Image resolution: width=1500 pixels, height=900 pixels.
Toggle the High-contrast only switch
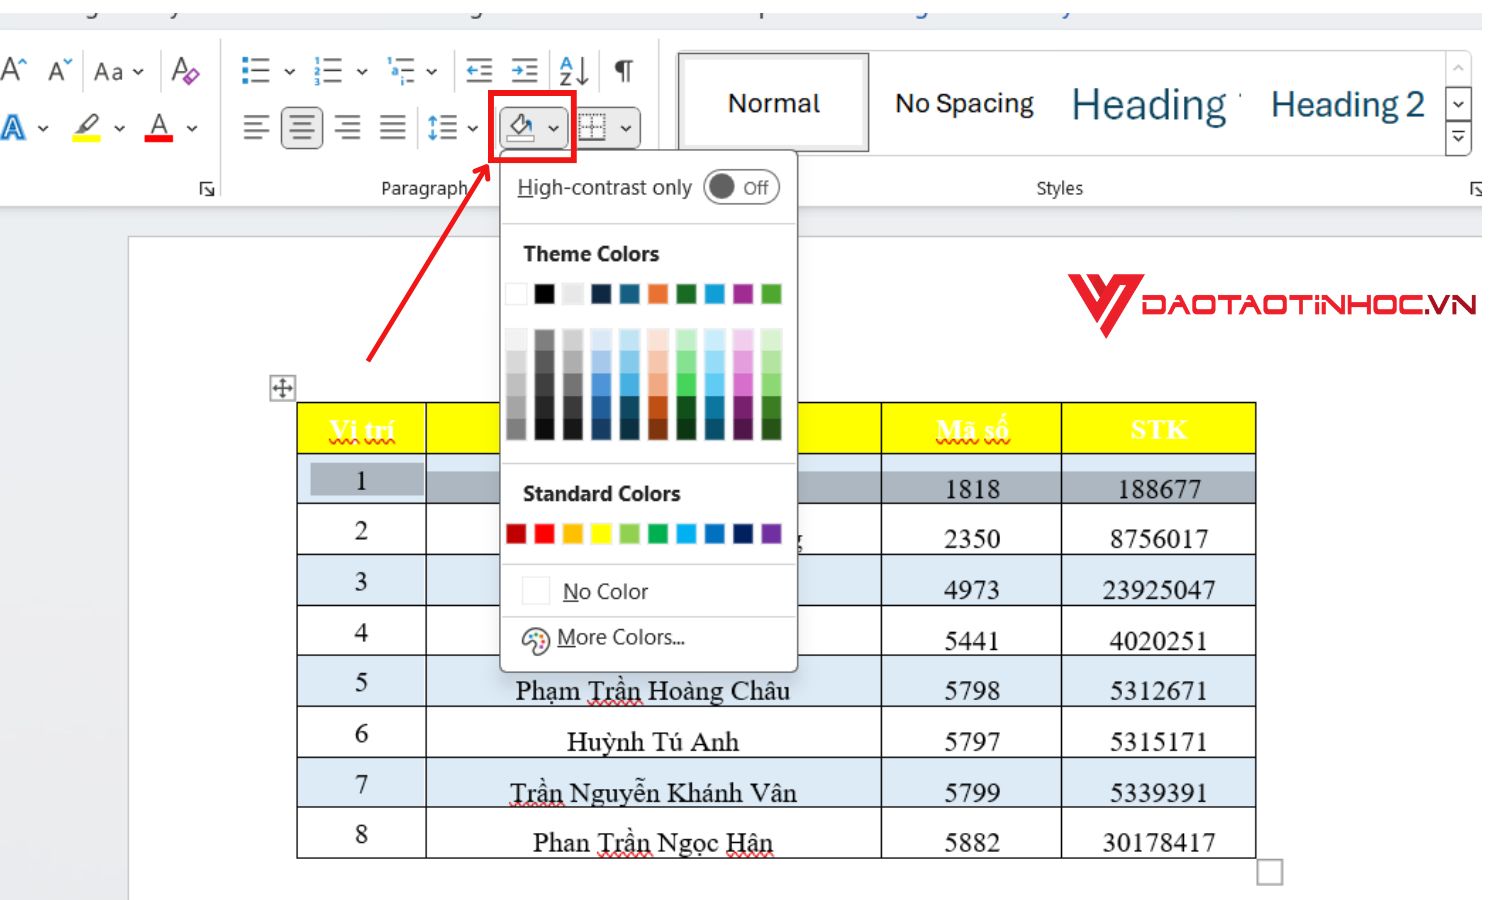point(741,188)
